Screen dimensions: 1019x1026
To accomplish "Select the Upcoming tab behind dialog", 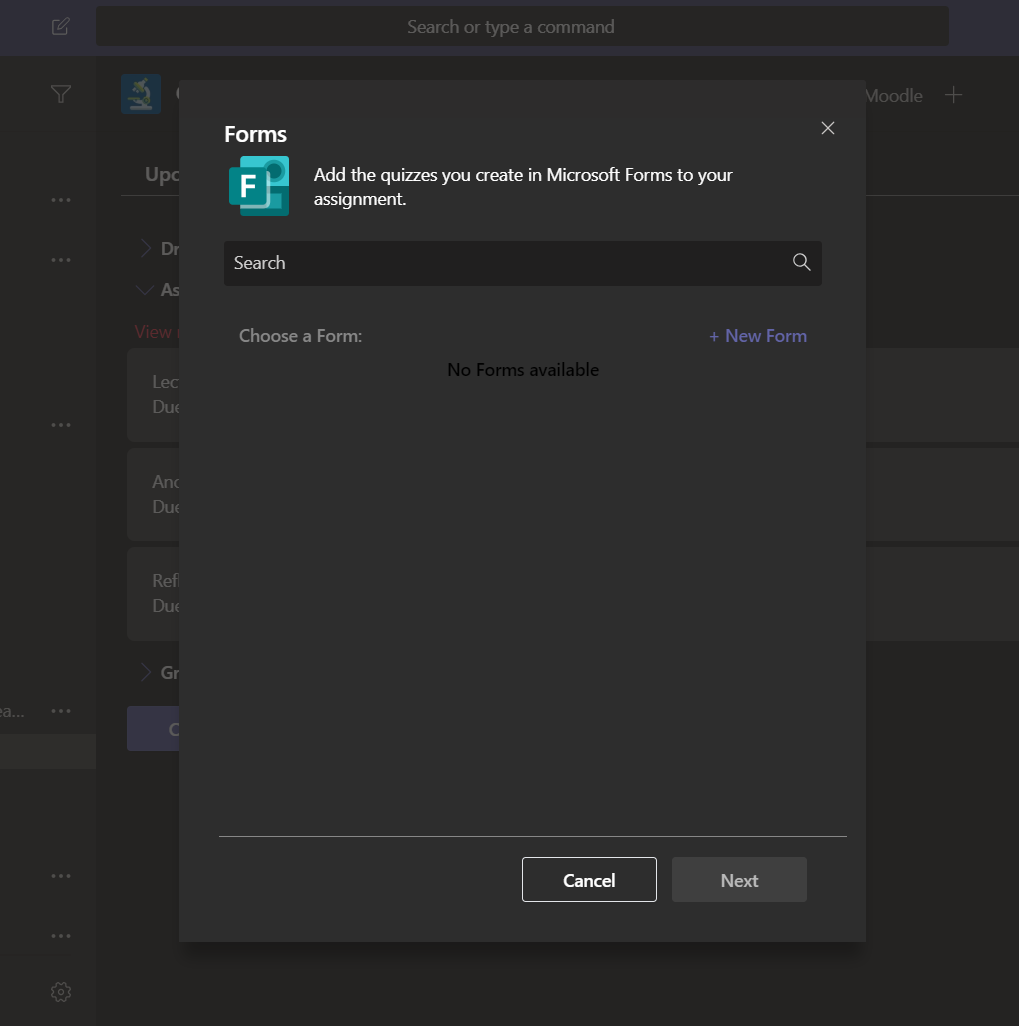I will [160, 174].
